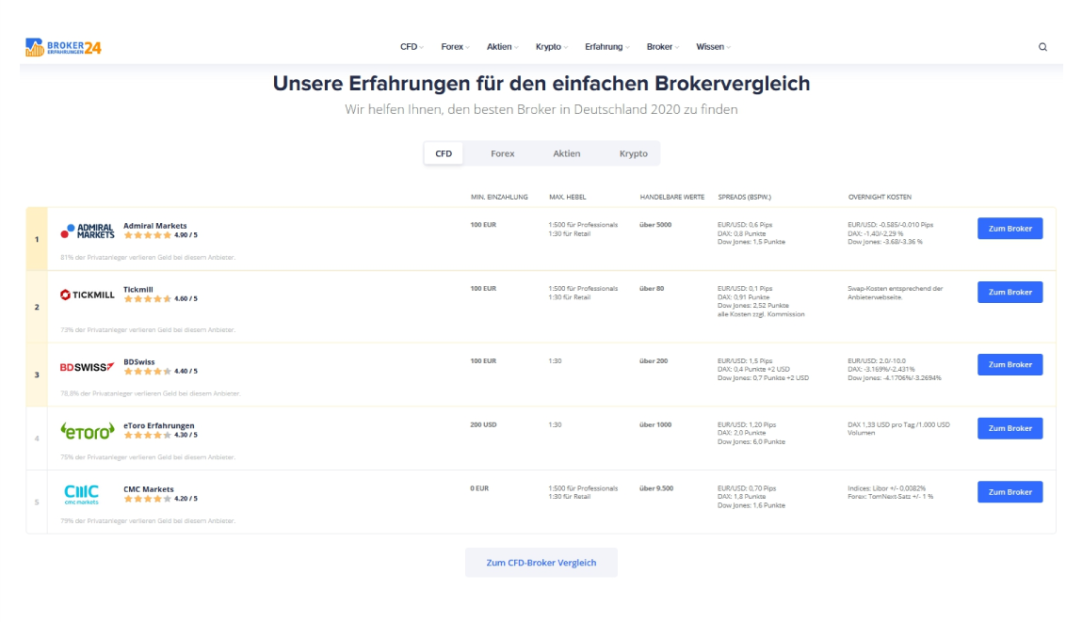Image resolution: width=1082 pixels, height=622 pixels.
Task: Click '200 USD' minimum deposit value
Action: (483, 425)
